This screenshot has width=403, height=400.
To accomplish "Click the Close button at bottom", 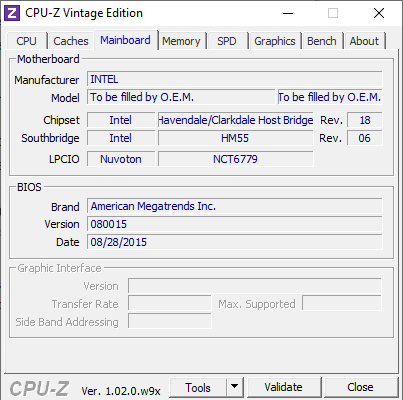I will point(360,387).
